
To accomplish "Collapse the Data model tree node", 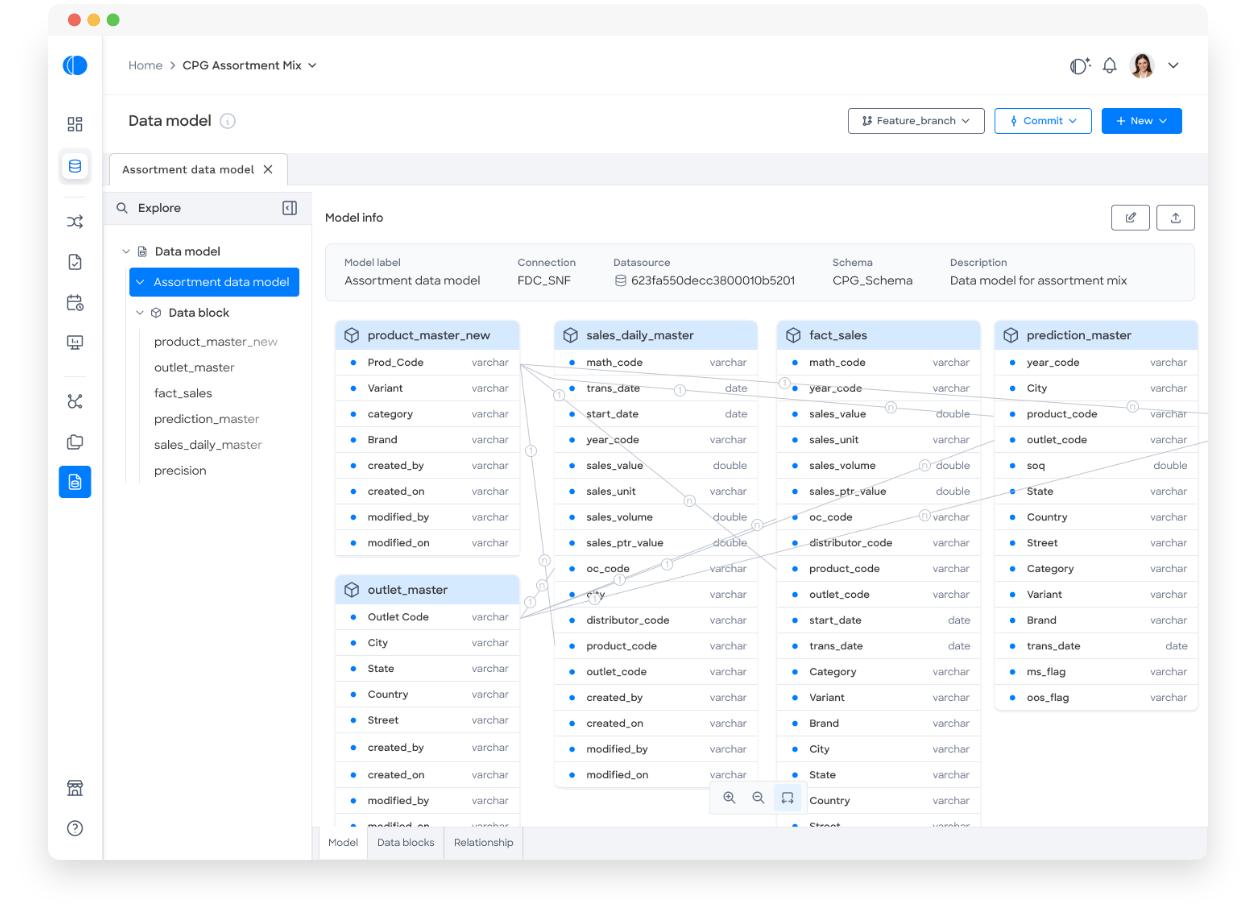I will [x=126, y=252].
